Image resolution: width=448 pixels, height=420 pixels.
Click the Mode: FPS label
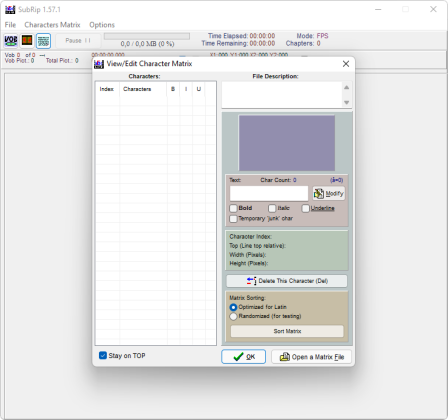[312, 36]
